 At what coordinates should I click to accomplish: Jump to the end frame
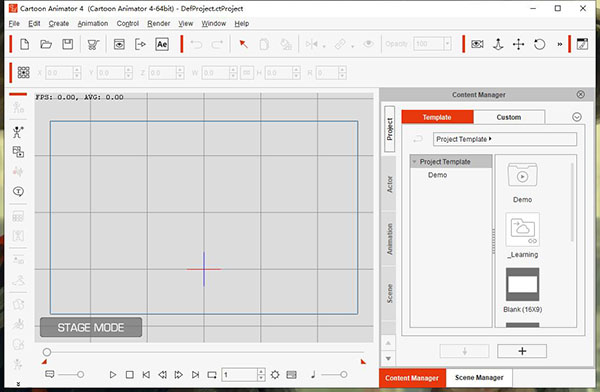click(195, 375)
